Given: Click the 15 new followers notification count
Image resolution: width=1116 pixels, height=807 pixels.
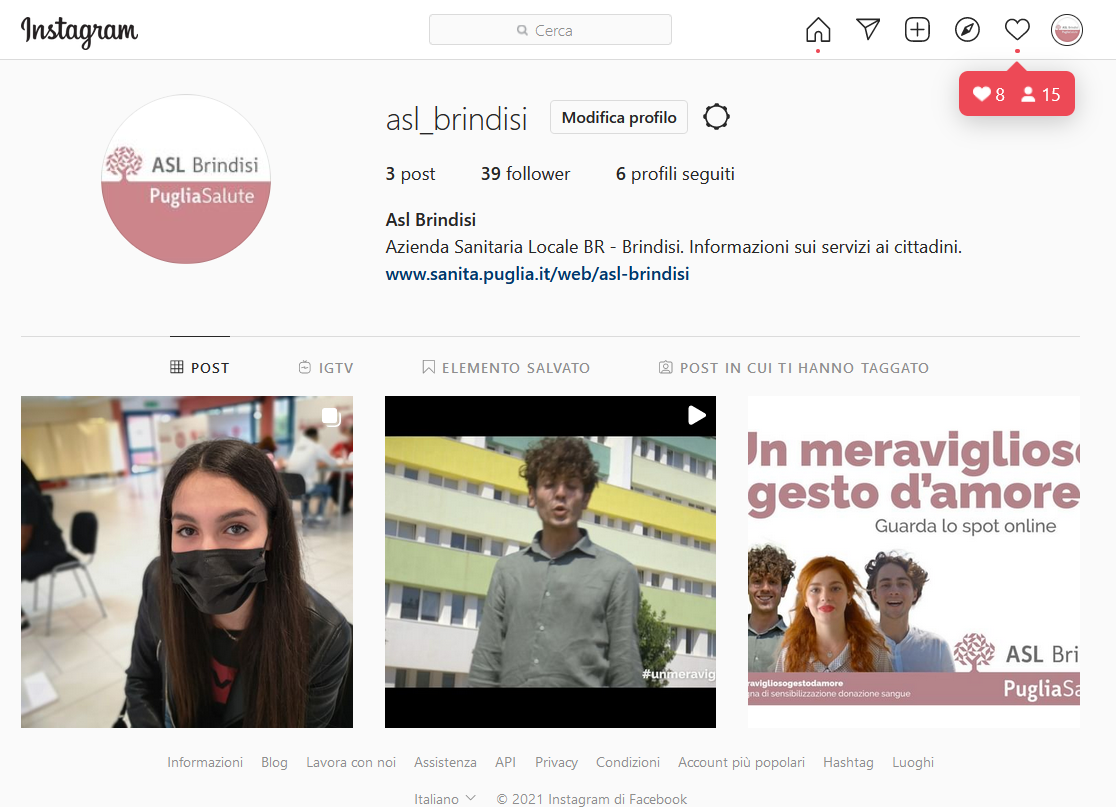Looking at the screenshot, I should [x=1041, y=94].
